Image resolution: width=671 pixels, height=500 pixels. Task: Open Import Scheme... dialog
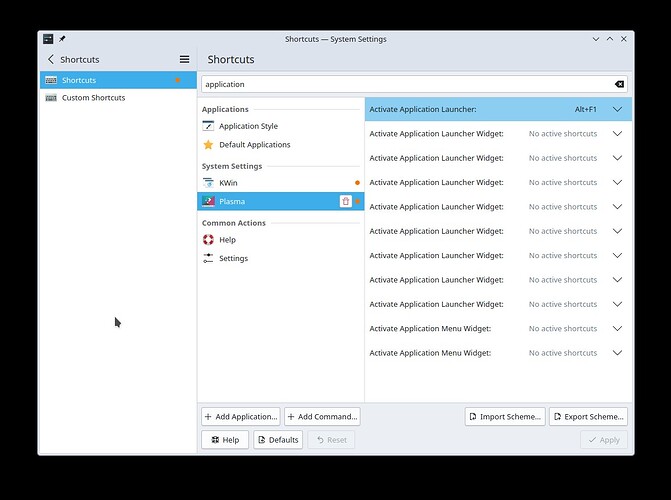click(x=505, y=417)
